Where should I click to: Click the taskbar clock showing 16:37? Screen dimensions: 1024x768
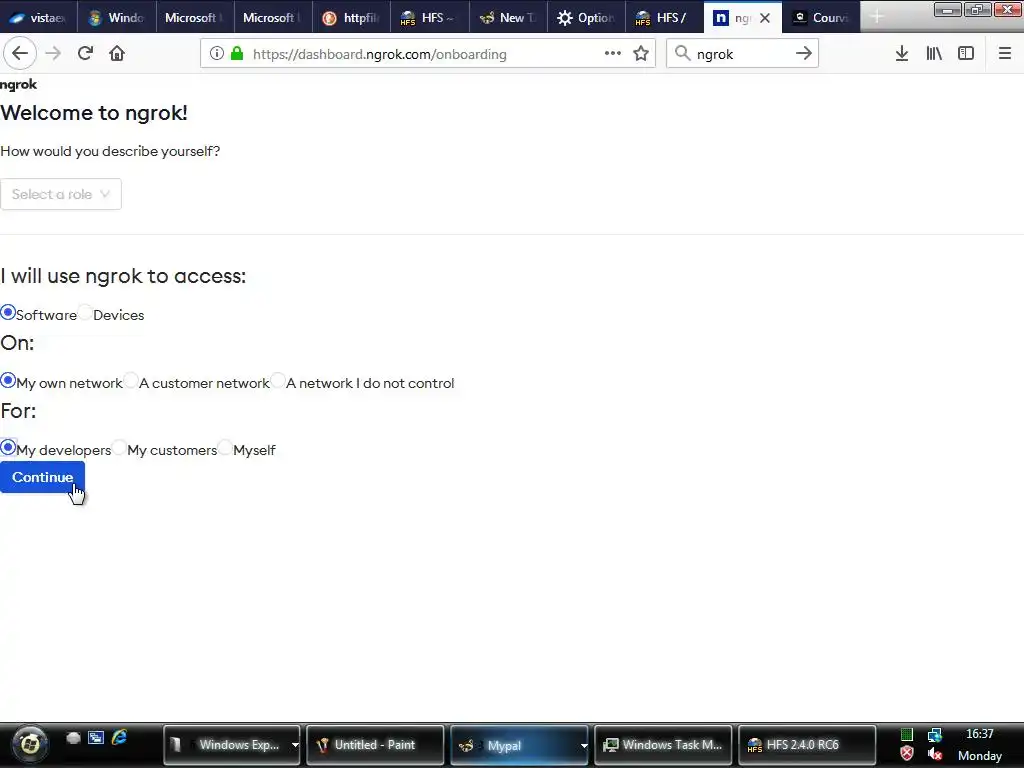point(980,734)
